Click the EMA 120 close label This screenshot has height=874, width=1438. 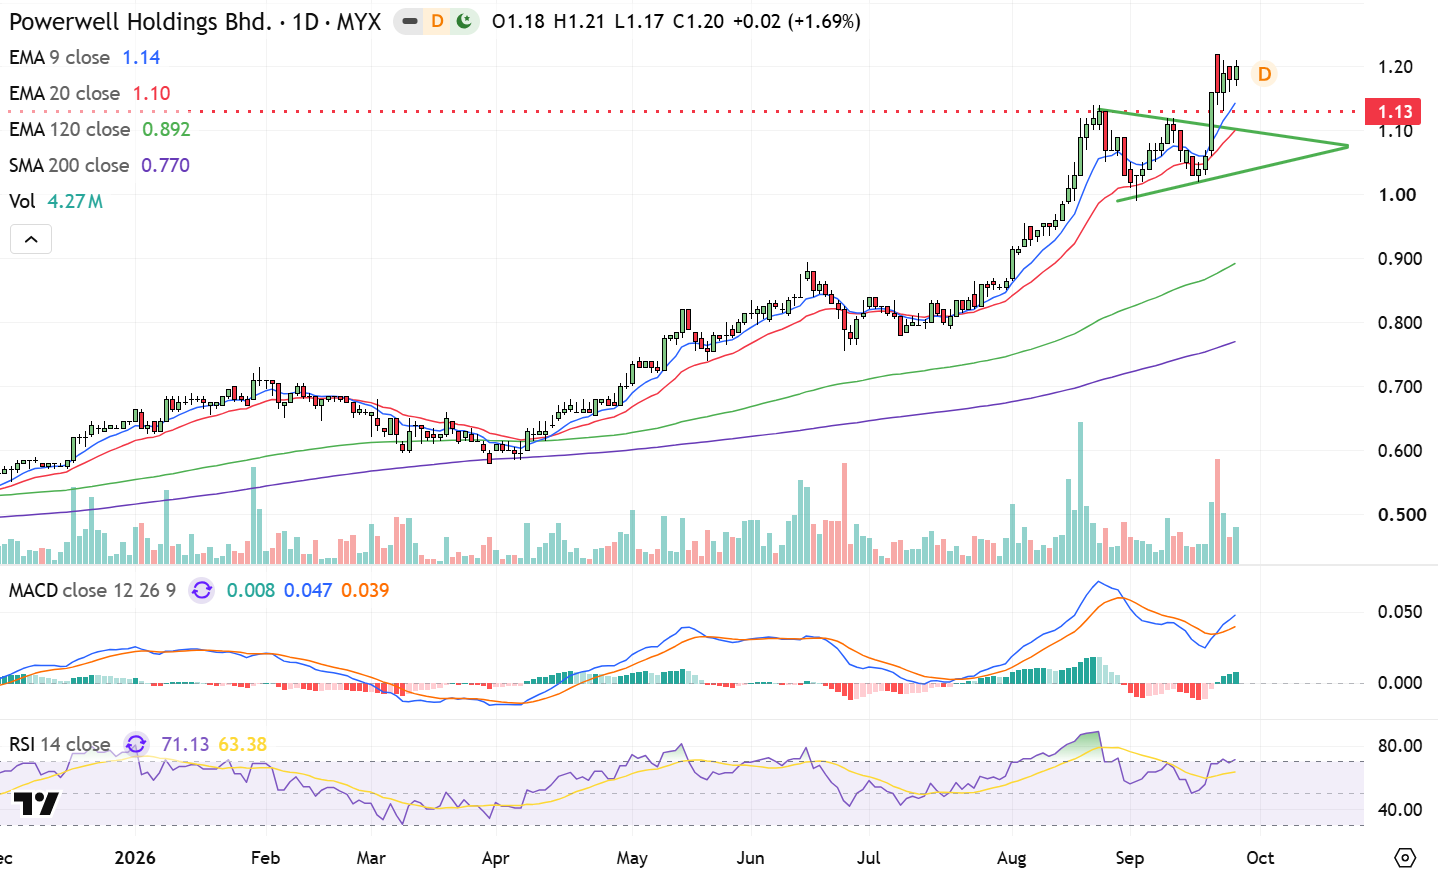coord(69,129)
